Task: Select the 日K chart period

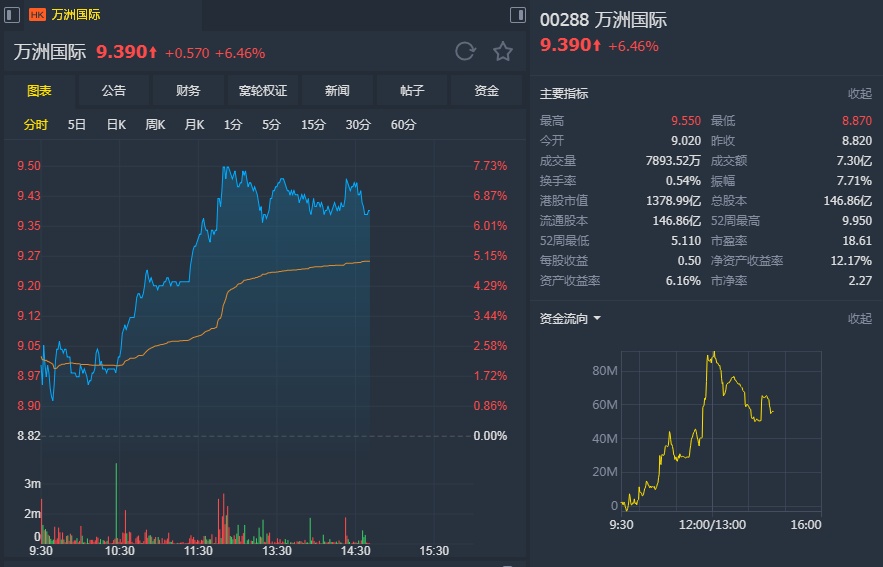Action: (116, 125)
